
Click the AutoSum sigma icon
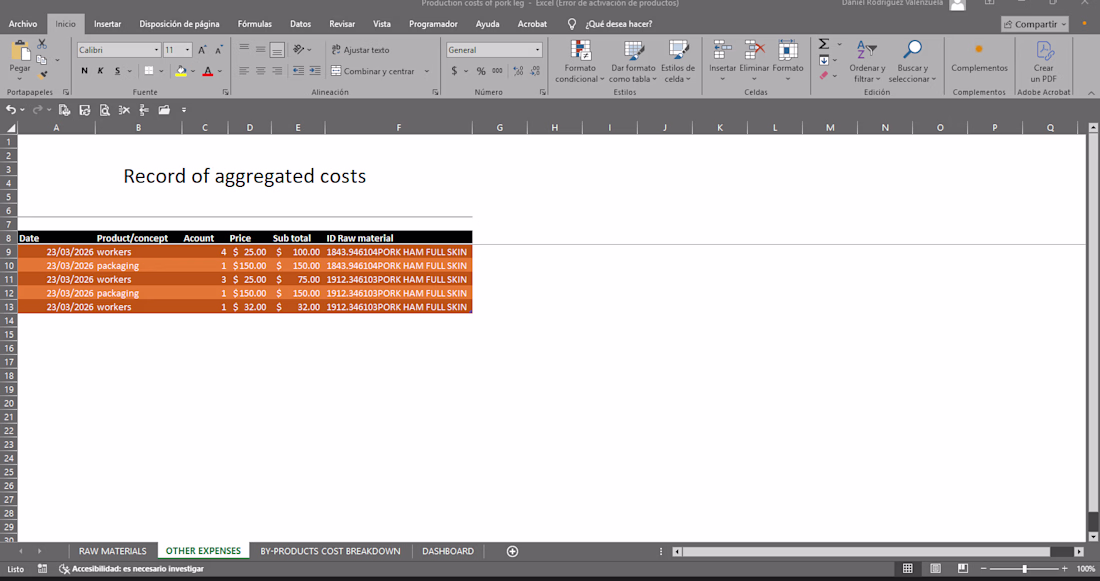[824, 44]
